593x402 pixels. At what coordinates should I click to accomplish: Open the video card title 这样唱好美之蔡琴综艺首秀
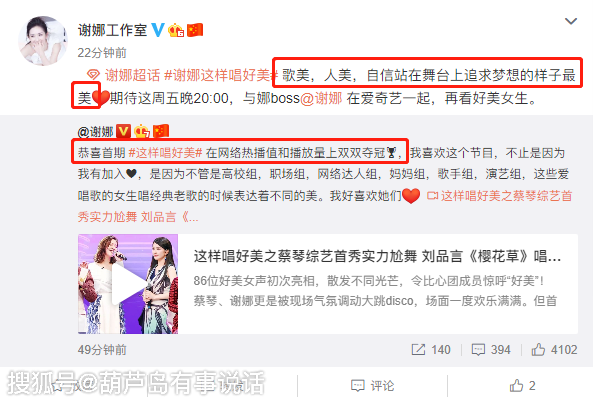point(377,256)
